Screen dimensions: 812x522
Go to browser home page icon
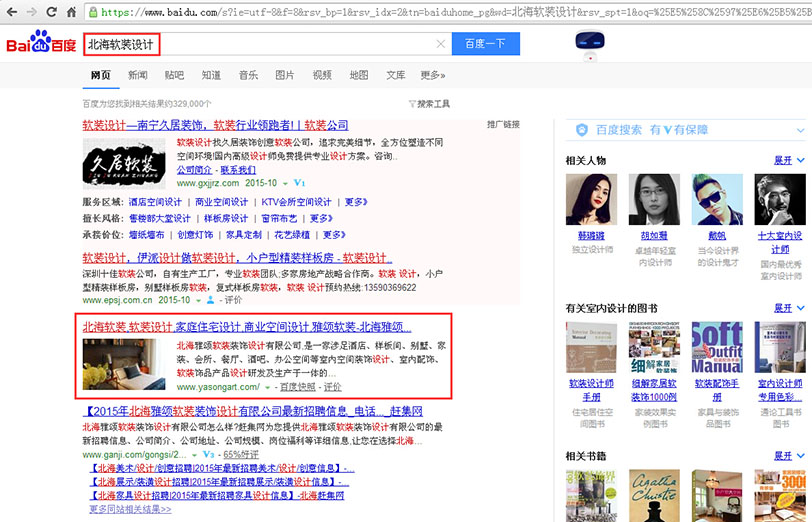click(71, 12)
